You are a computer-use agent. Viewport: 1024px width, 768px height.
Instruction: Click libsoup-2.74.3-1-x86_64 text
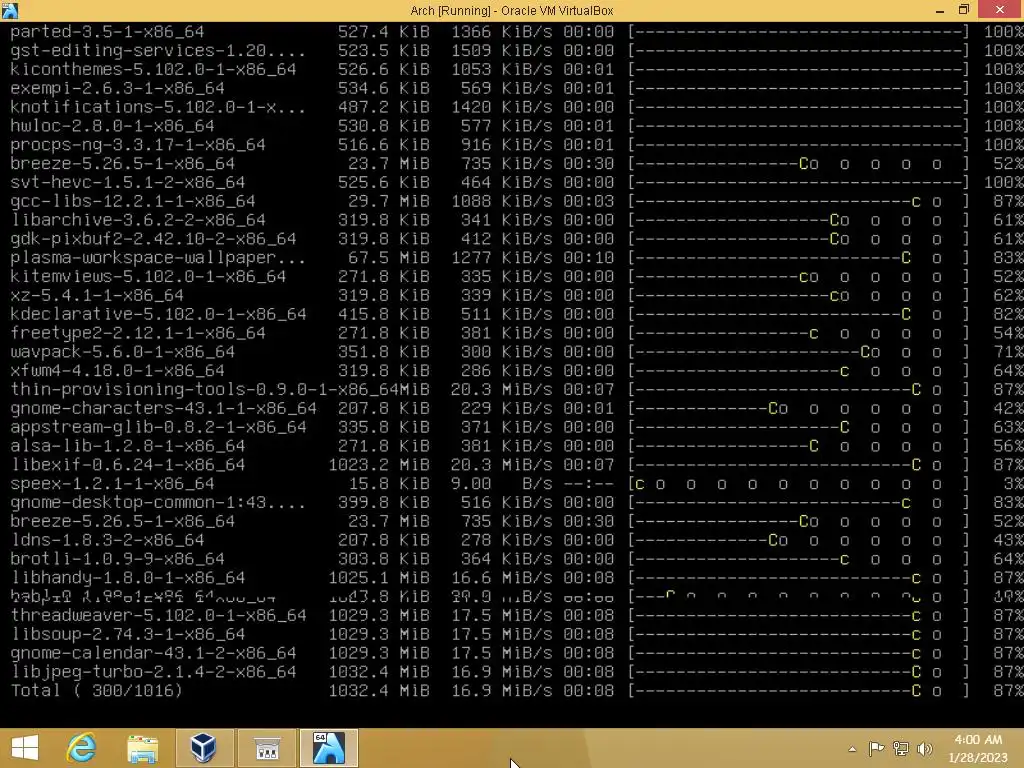[x=127, y=634]
